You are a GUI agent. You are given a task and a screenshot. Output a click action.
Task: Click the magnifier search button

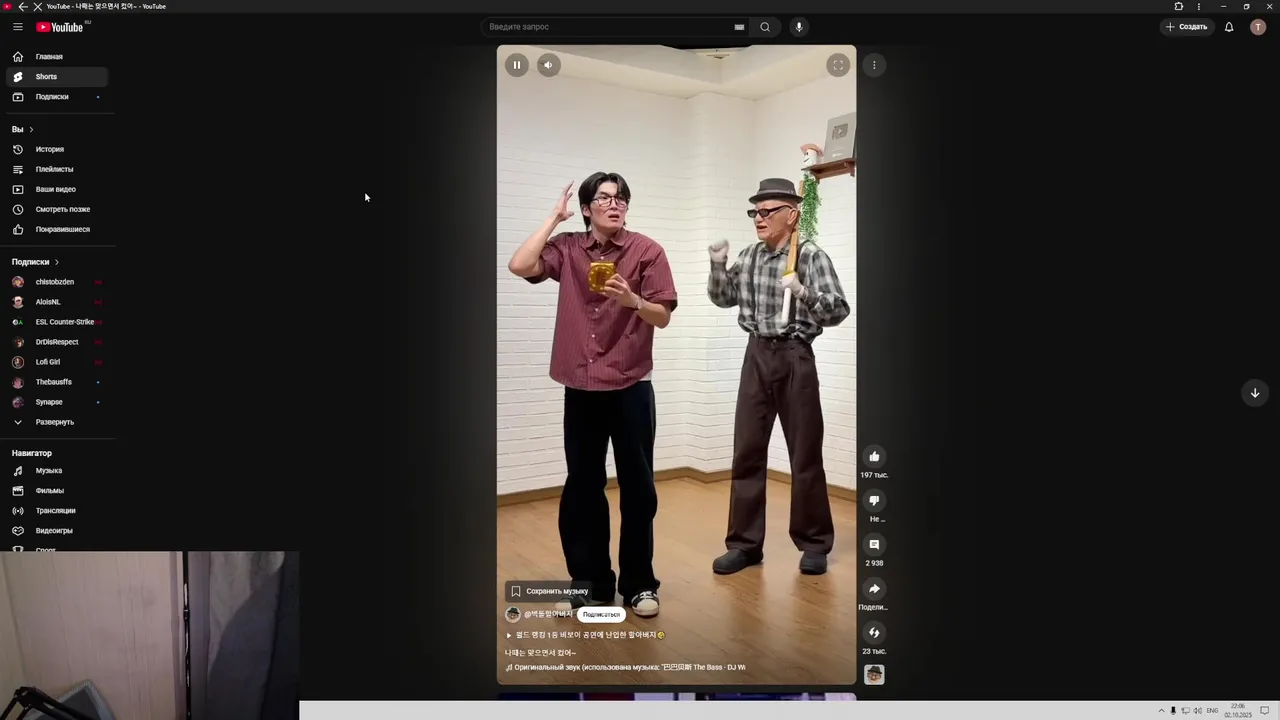[765, 27]
